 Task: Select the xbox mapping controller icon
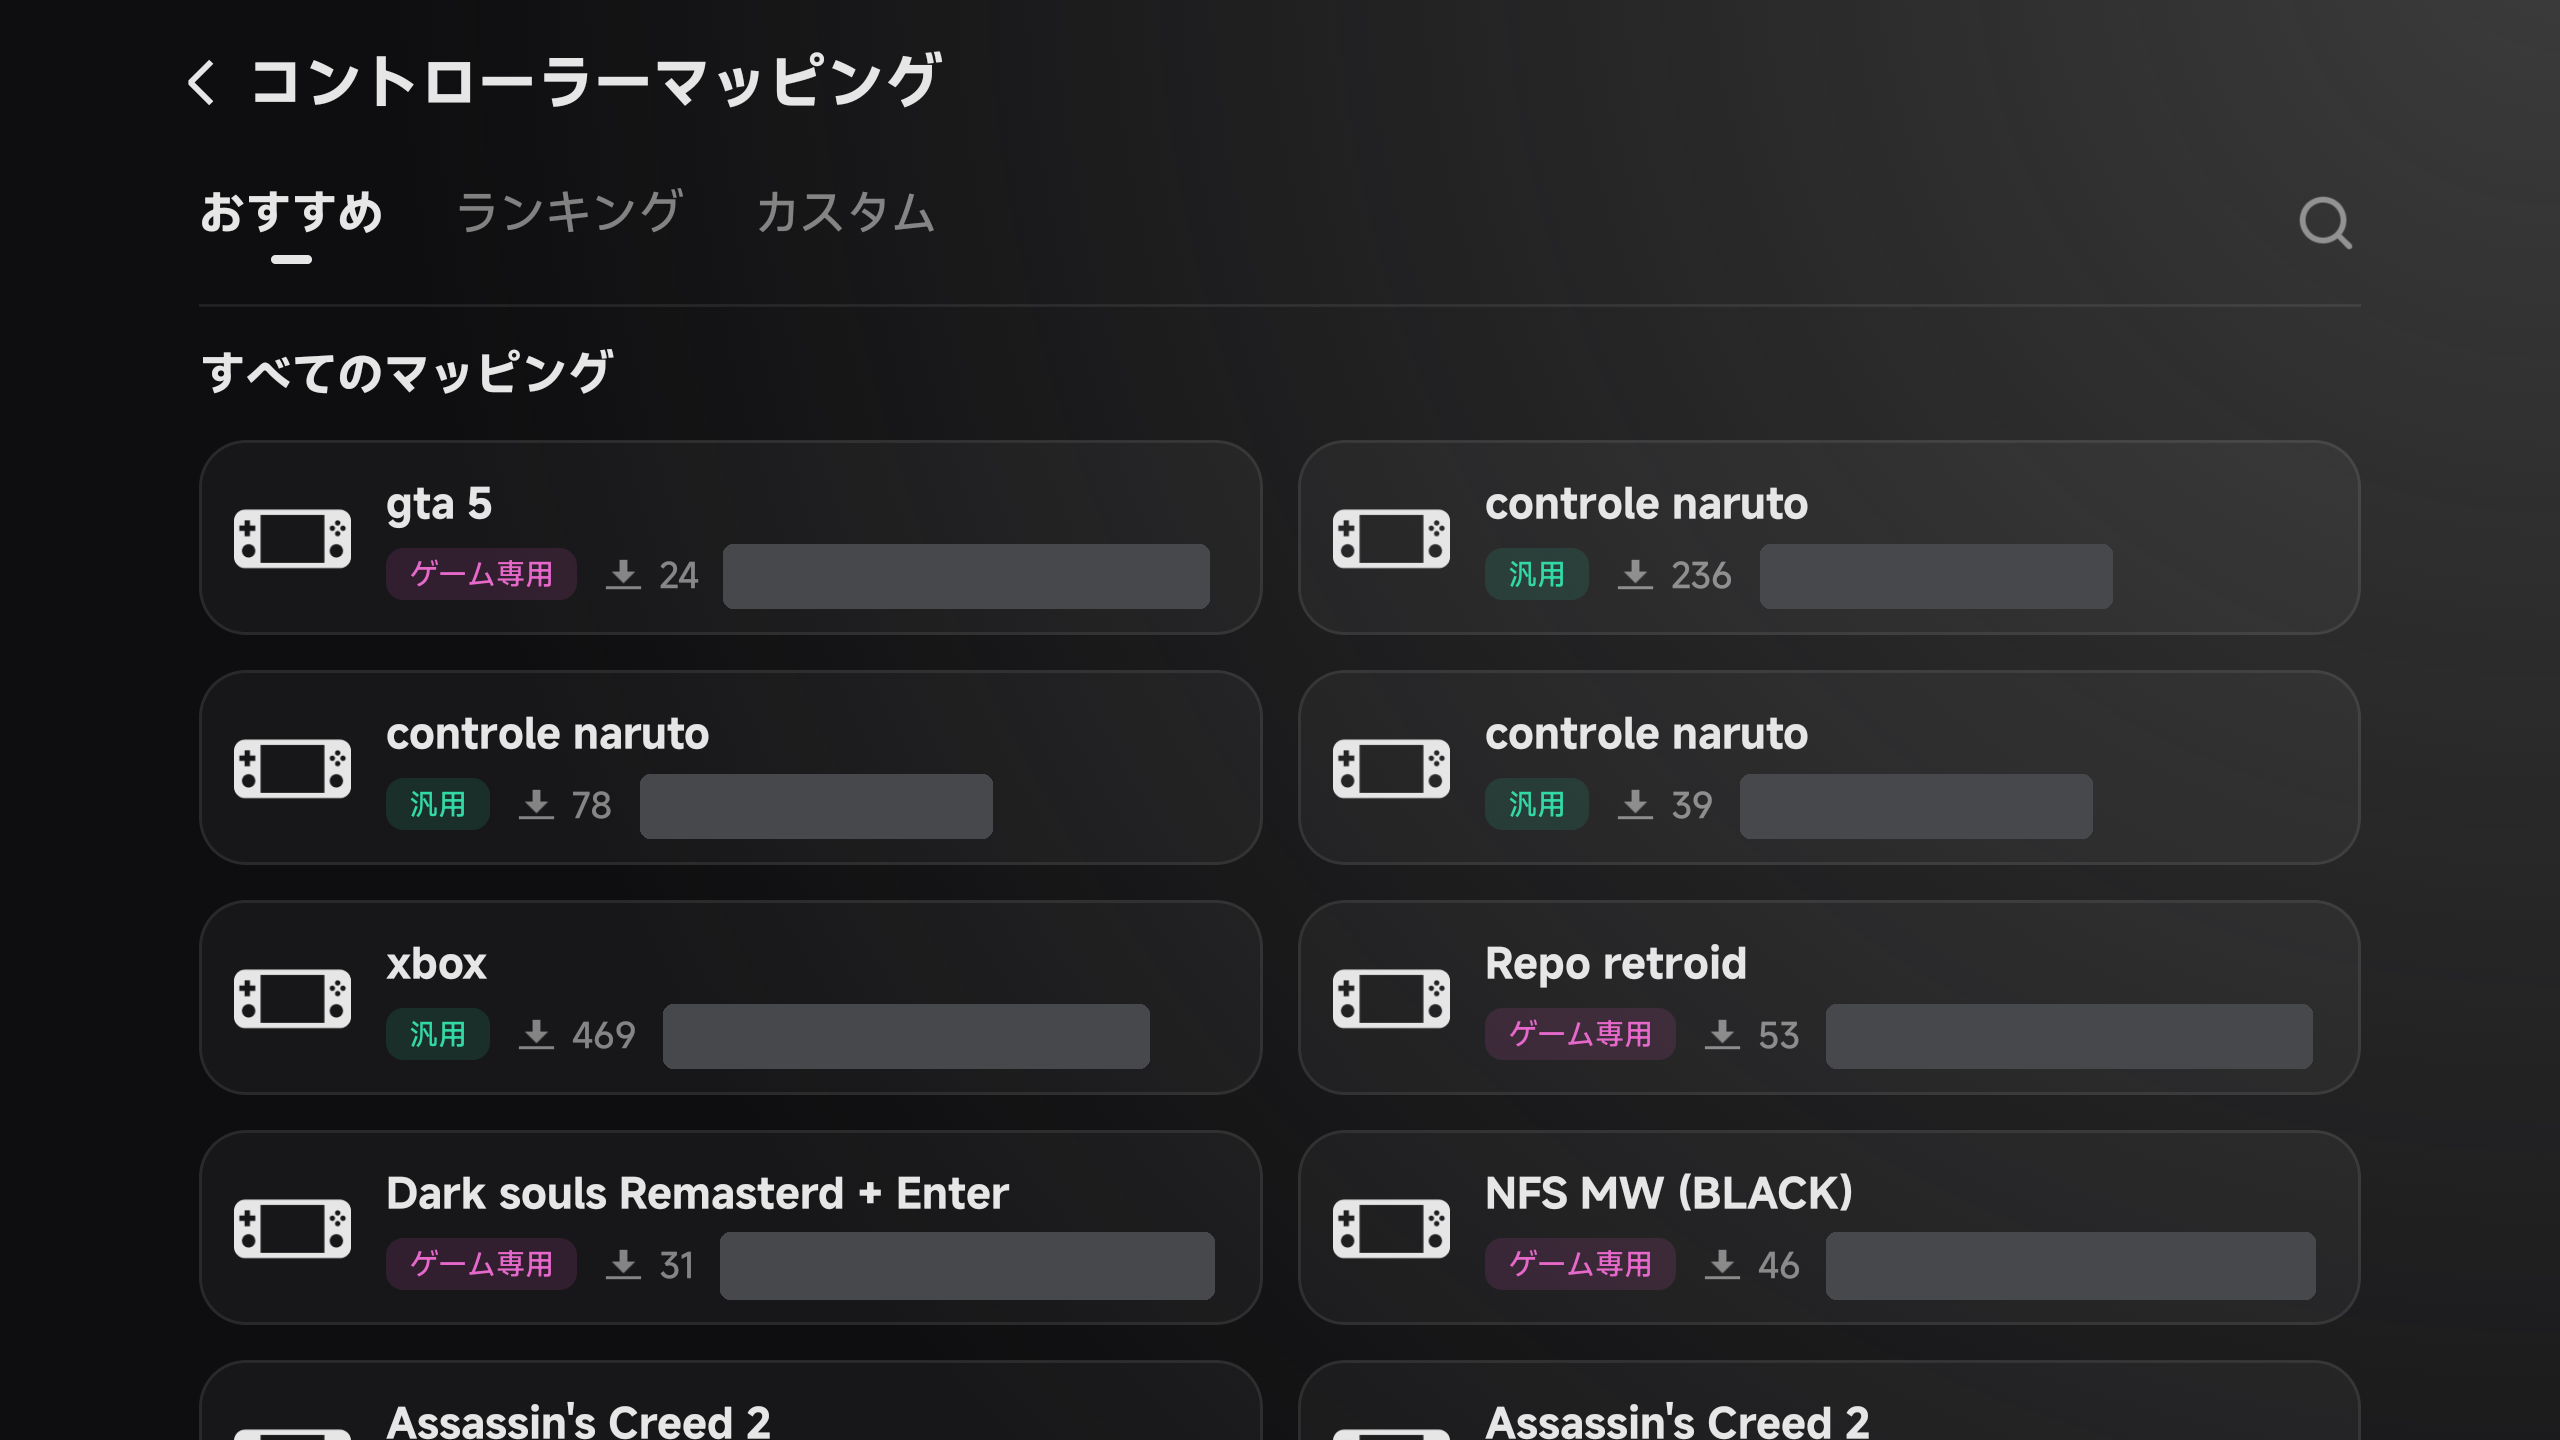pyautogui.click(x=292, y=998)
